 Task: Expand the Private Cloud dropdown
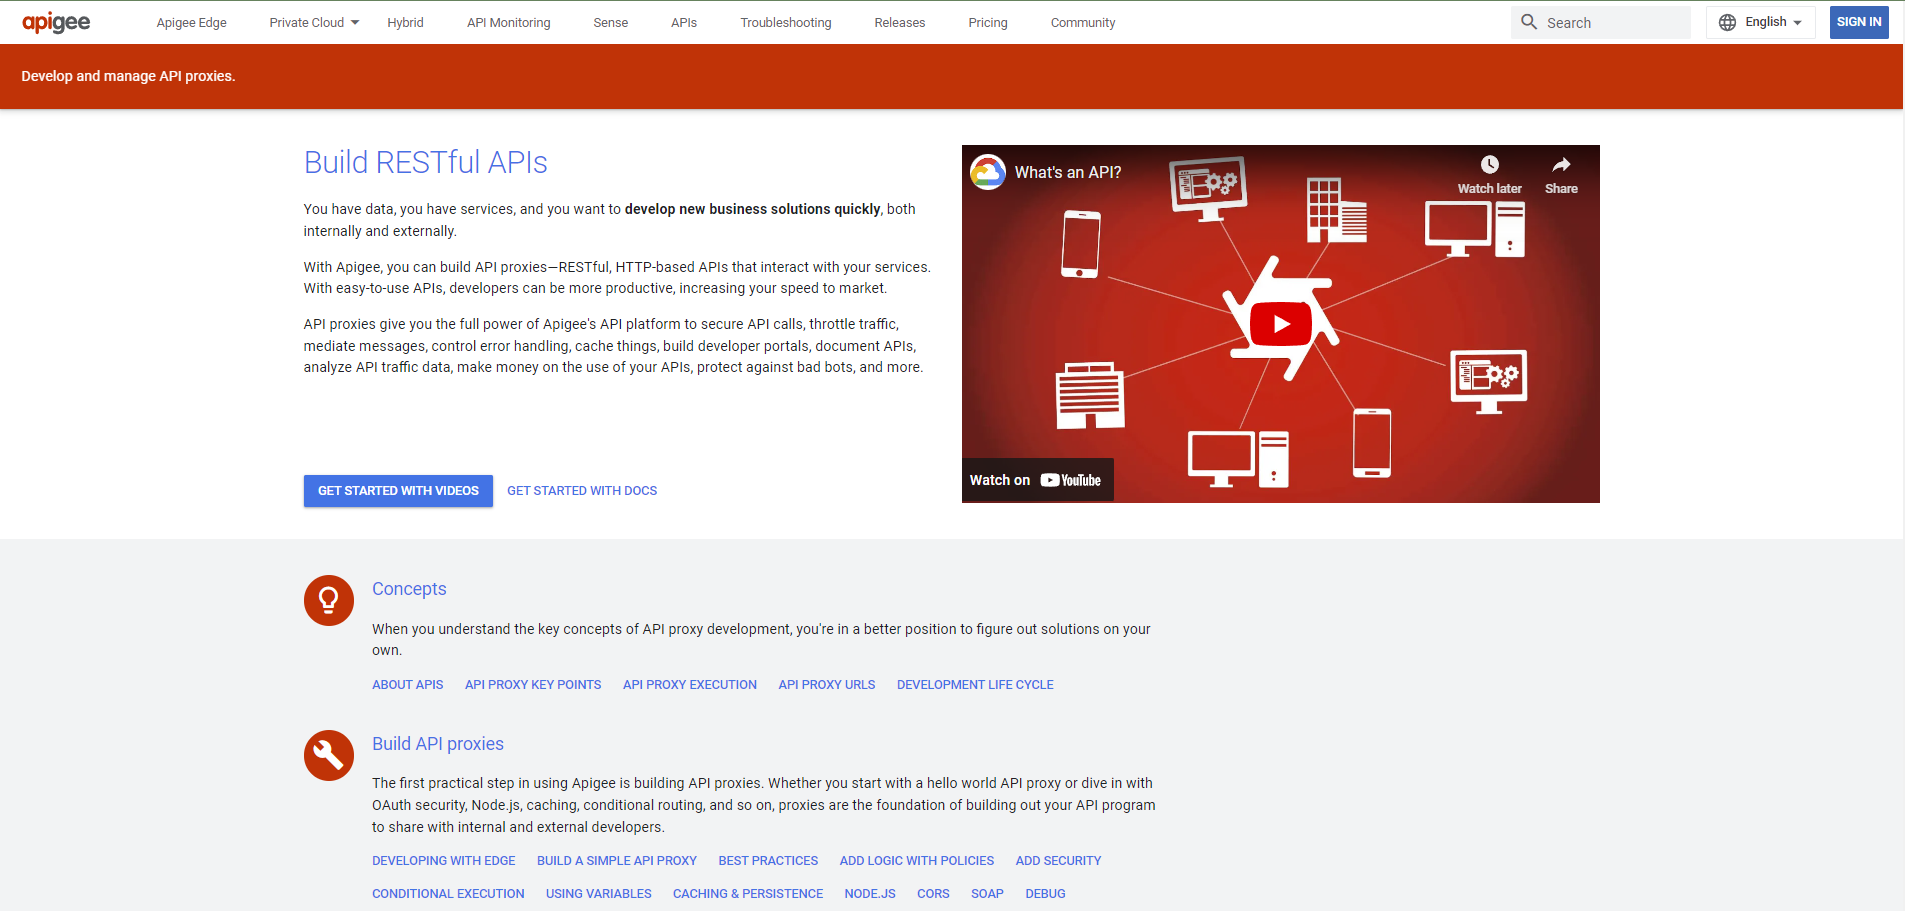pyautogui.click(x=311, y=22)
